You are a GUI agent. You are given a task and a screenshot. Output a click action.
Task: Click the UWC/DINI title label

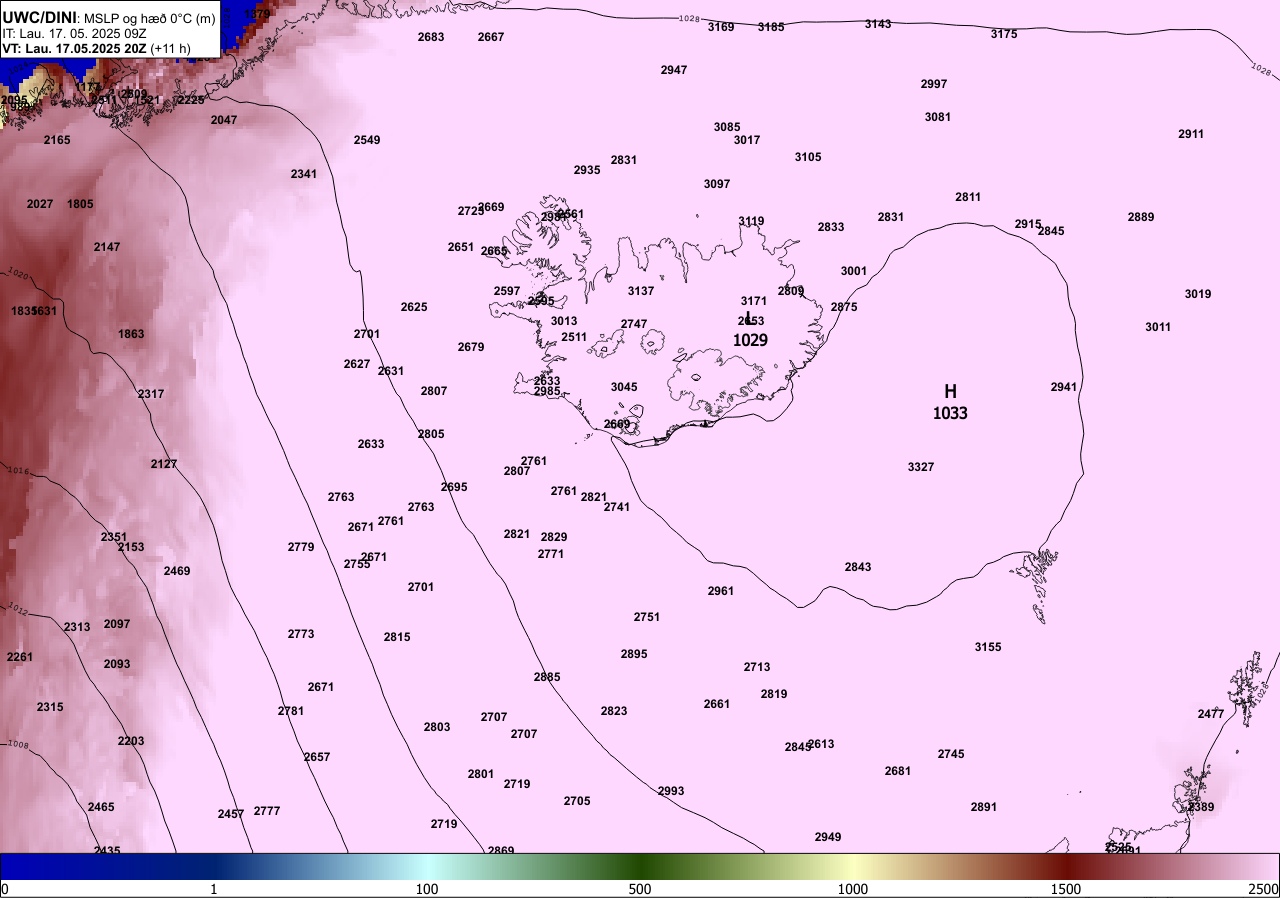pyautogui.click(x=39, y=17)
